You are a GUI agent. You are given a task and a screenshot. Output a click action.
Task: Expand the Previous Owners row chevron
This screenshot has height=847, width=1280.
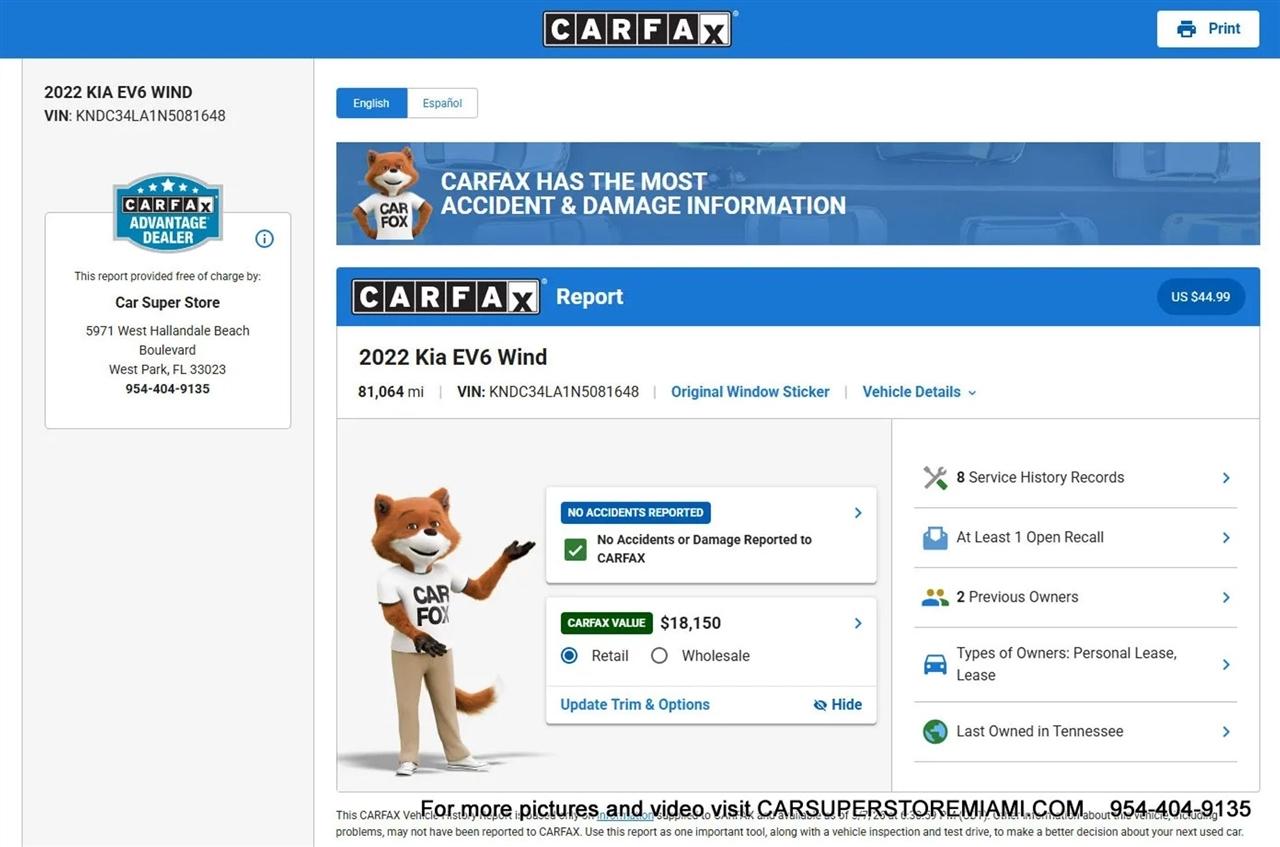point(1226,597)
